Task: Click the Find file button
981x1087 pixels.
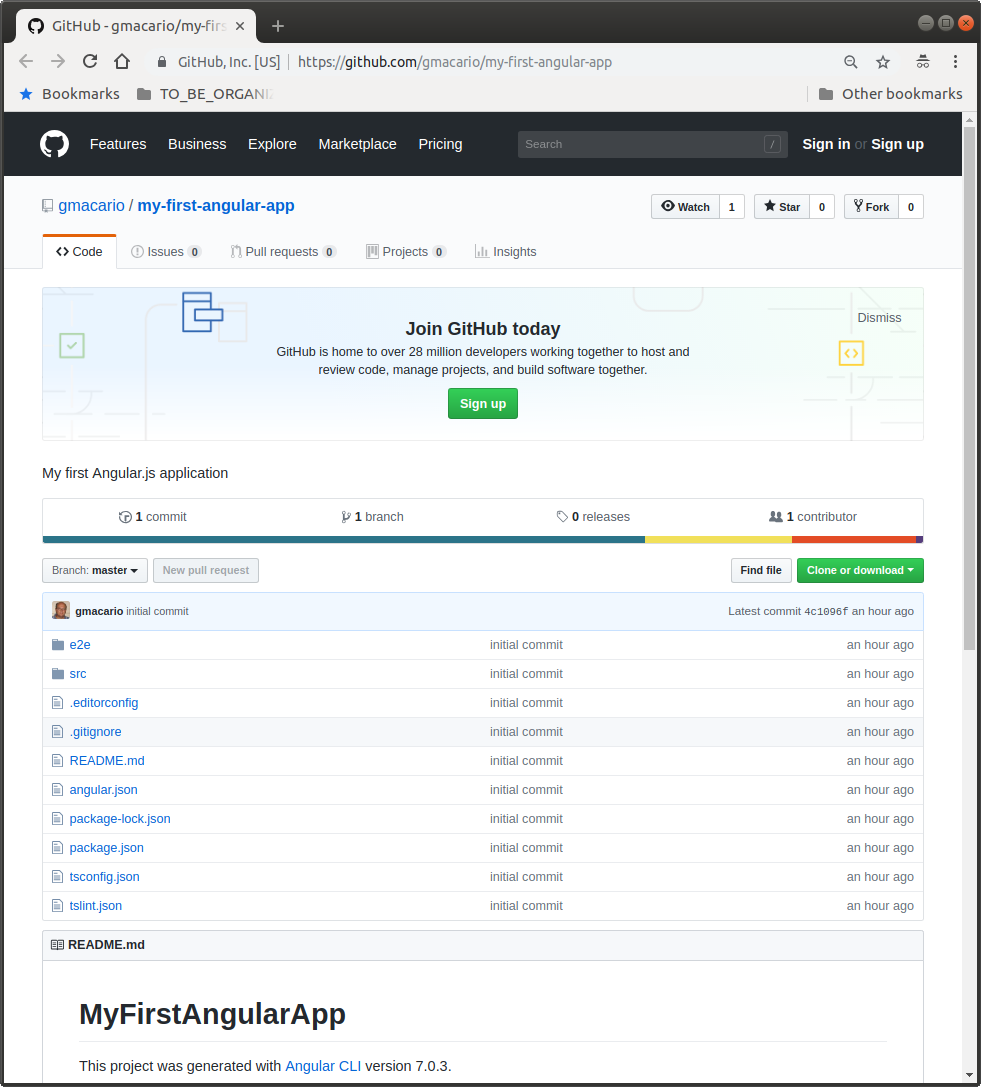Action: click(x=761, y=571)
